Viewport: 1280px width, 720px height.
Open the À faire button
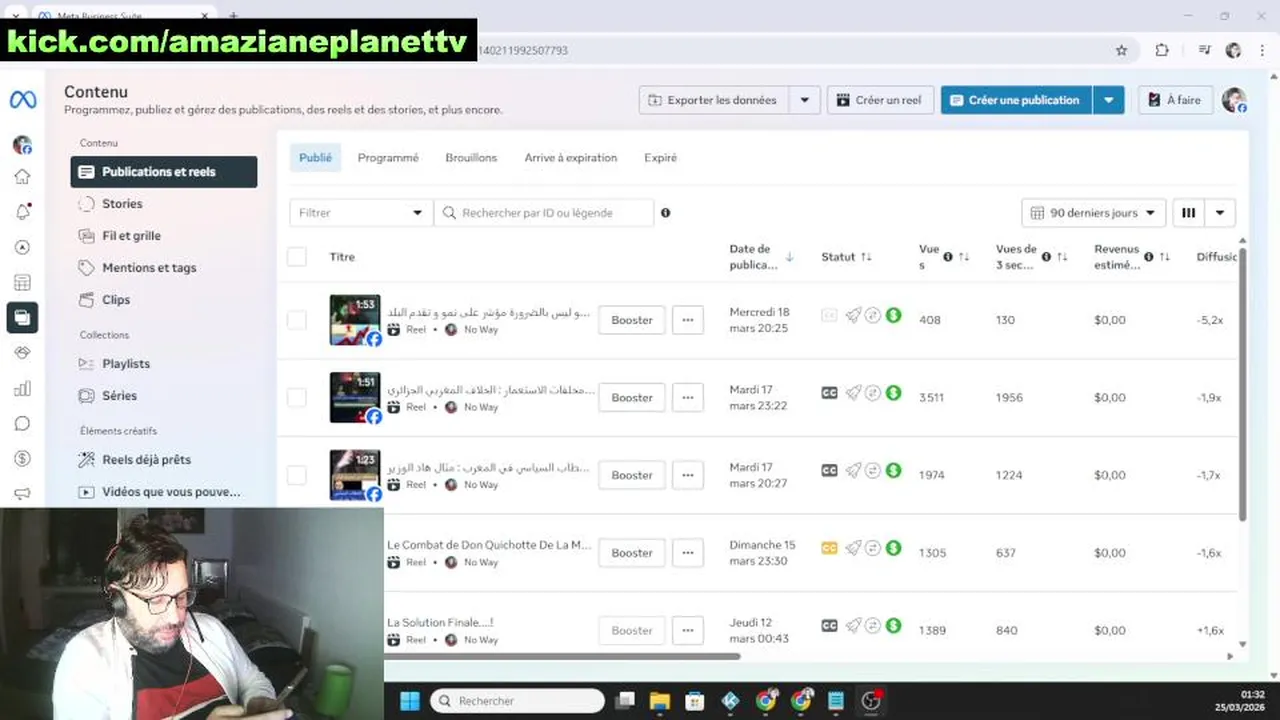[1175, 100]
